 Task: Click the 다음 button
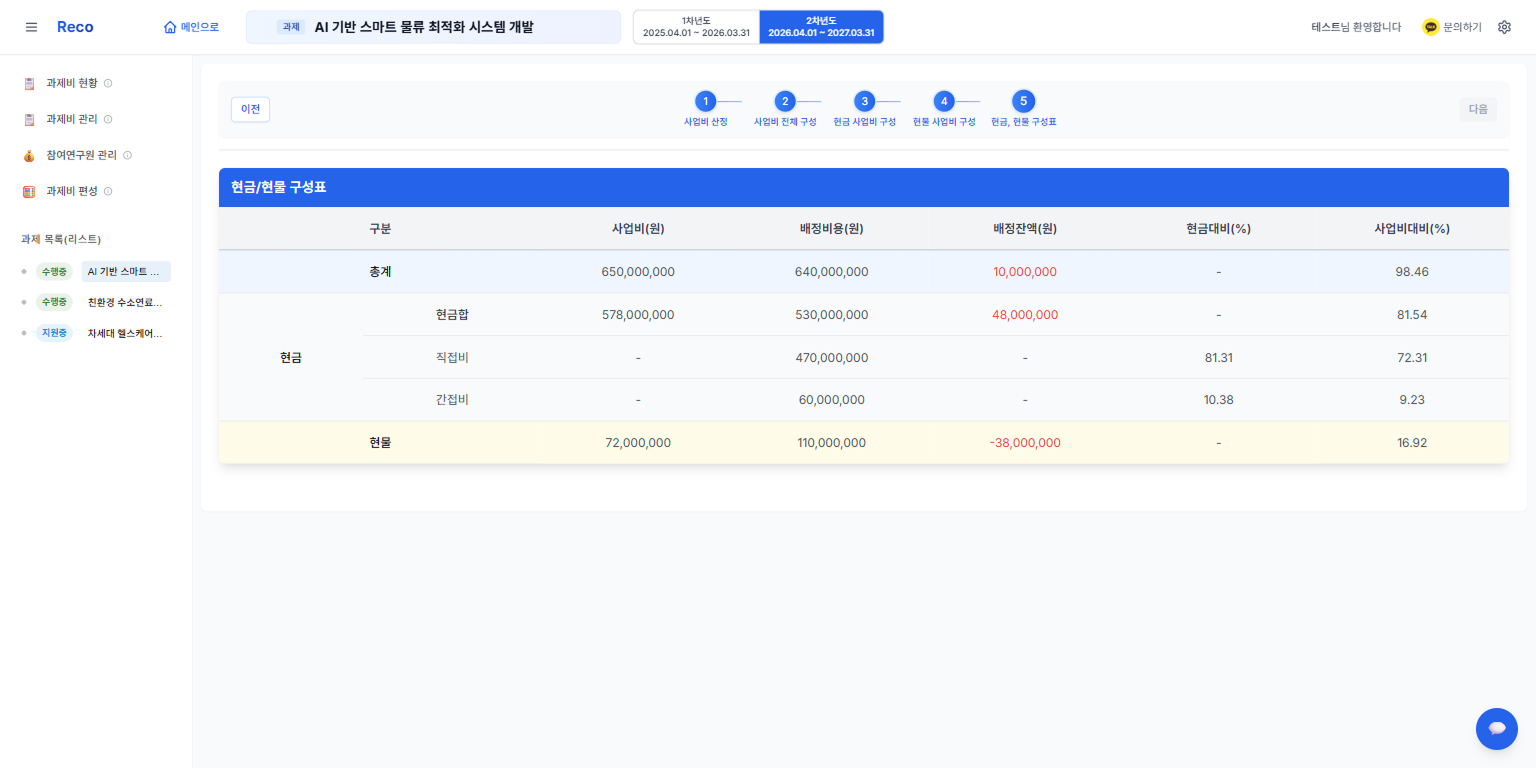pyautogui.click(x=1478, y=109)
